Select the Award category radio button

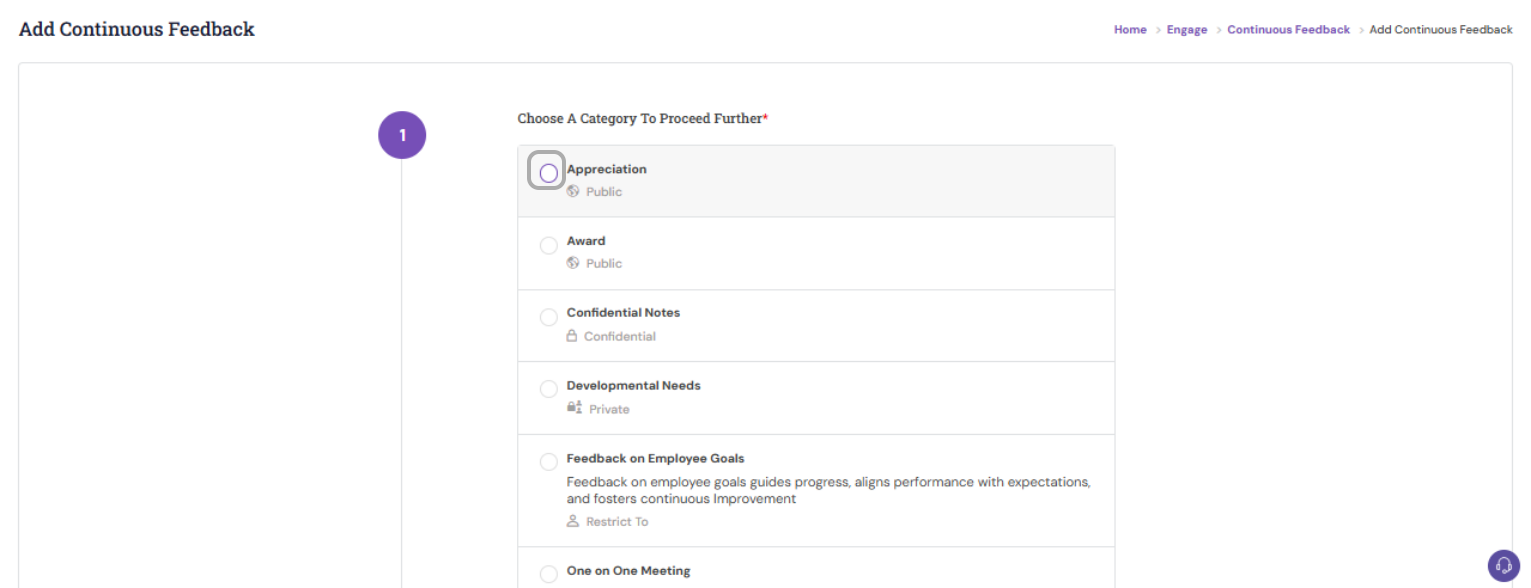tap(548, 245)
